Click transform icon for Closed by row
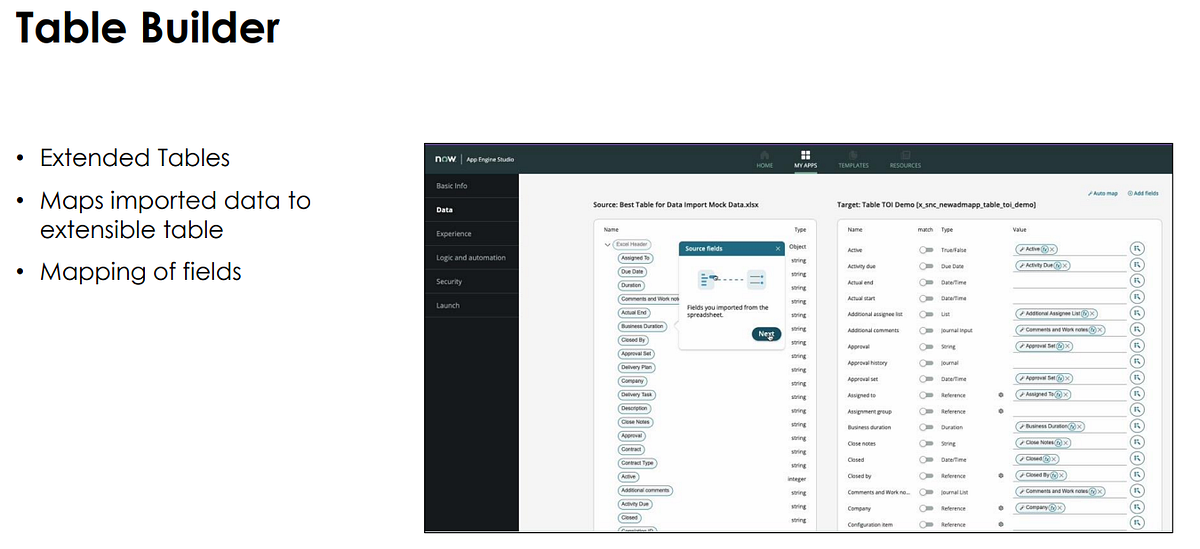The image size is (1200, 549). 1137,475
